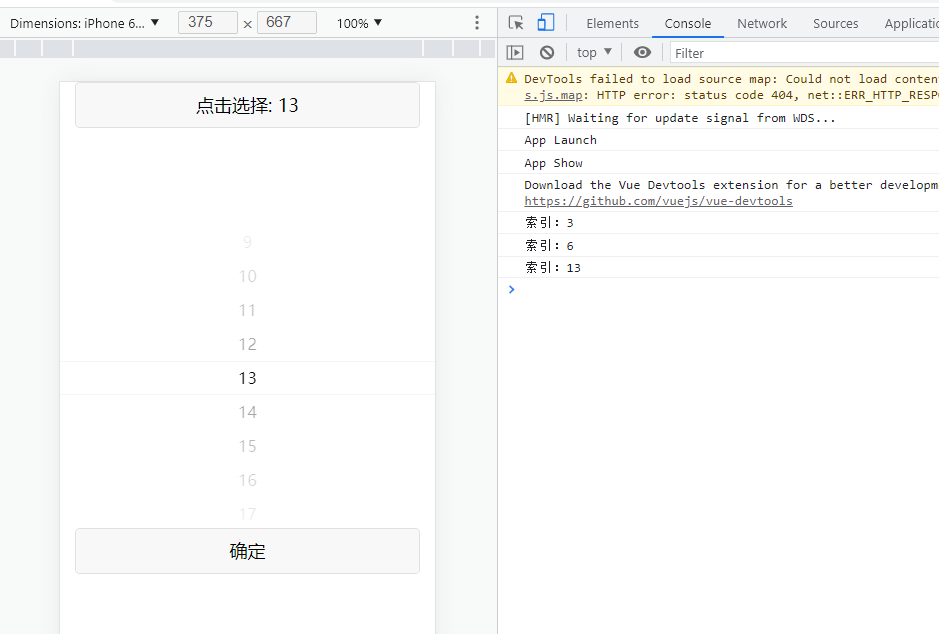The height and width of the screenshot is (634, 939).
Task: Switch to the Sources tab
Action: [836, 23]
